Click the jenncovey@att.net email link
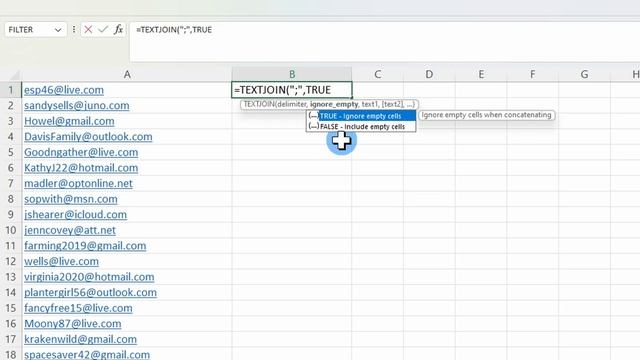This screenshot has height=360, width=640. [x=70, y=230]
